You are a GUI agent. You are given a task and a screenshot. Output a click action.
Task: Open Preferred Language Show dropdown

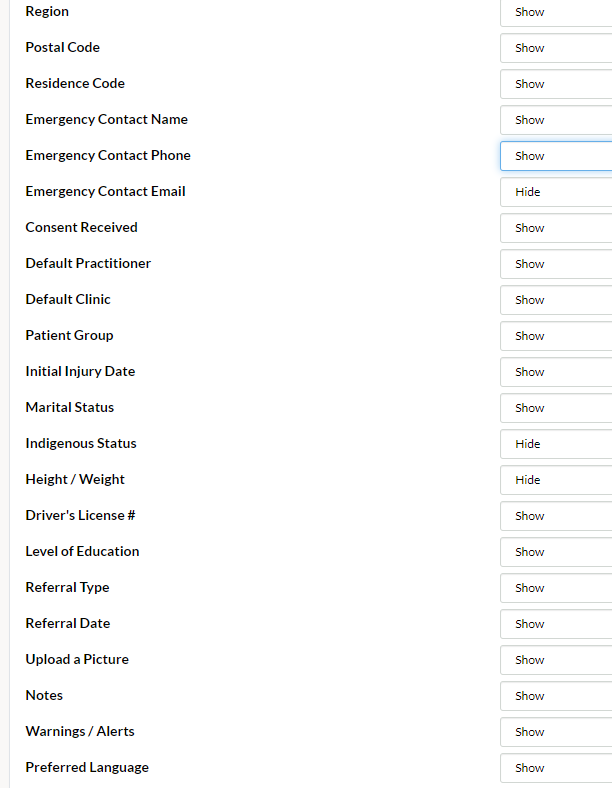556,768
